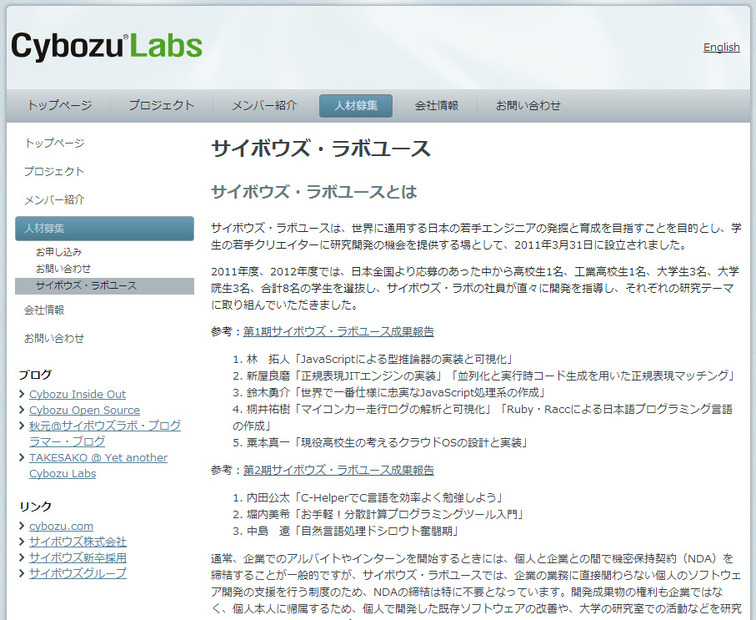Click list item 内田公太 C-Helper
756x620 pixels.
coord(367,498)
